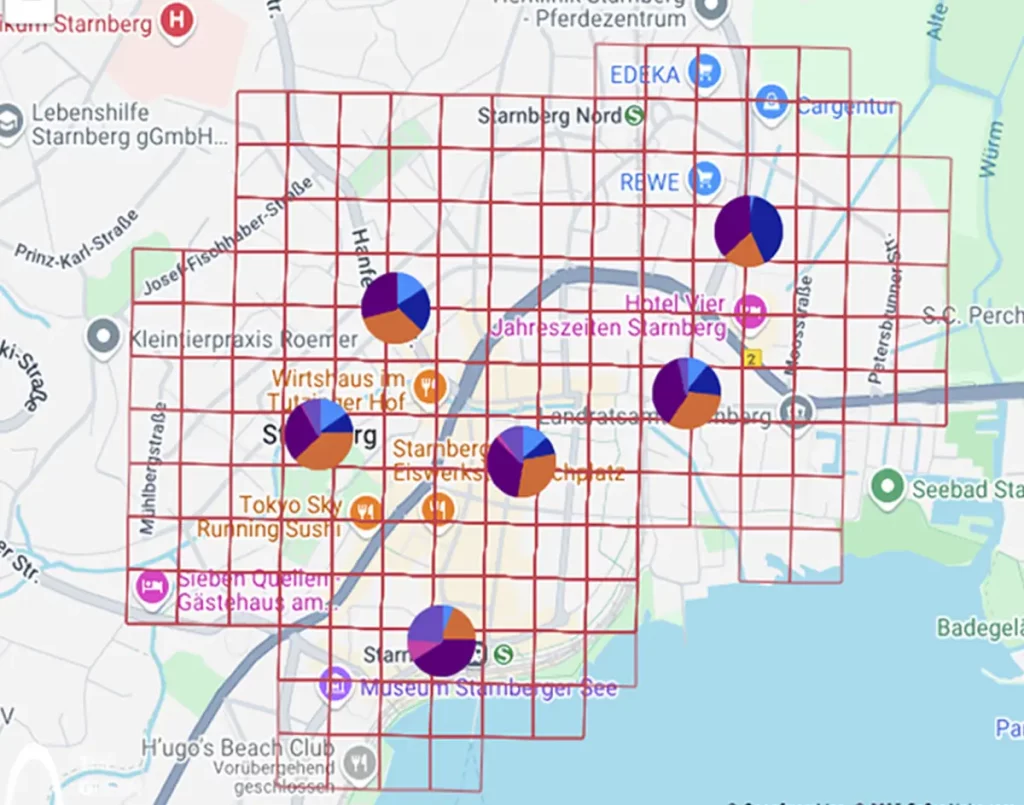Screen dimensions: 1024x805
Task: Click the Wirtshaus im Tutzinger Hof restaurant icon
Action: pos(429,386)
